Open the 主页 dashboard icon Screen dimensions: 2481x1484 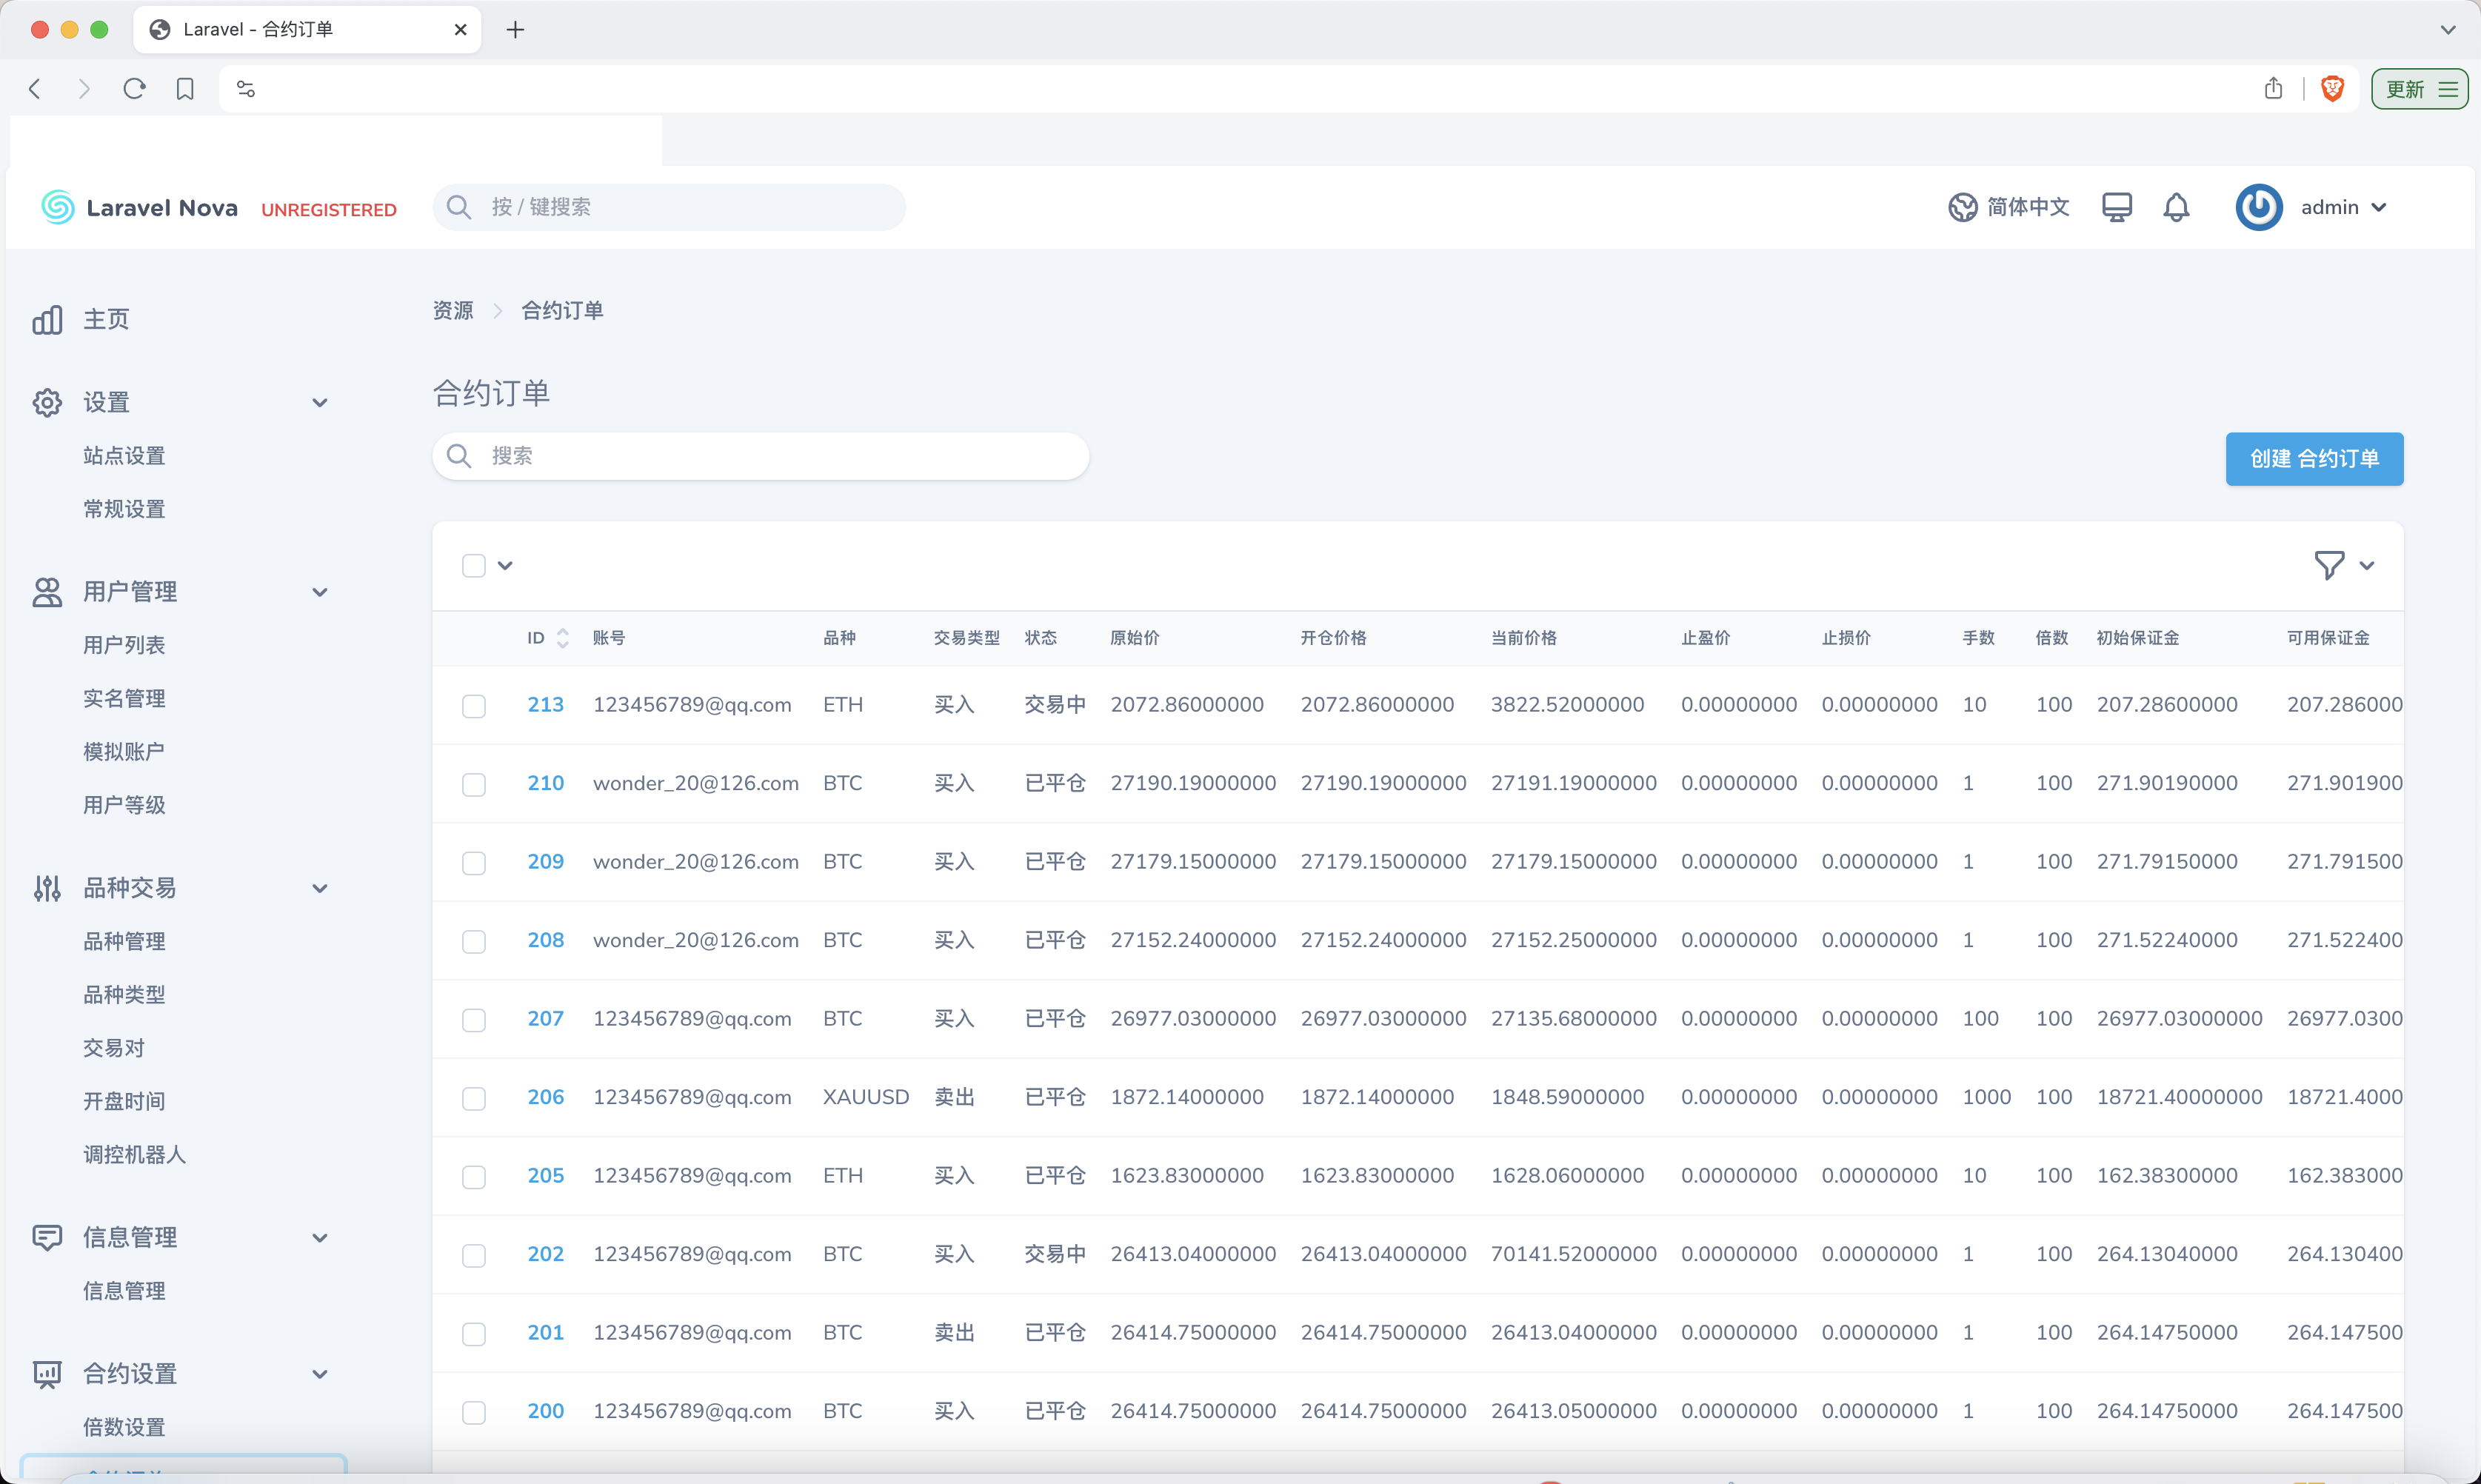pos(47,319)
